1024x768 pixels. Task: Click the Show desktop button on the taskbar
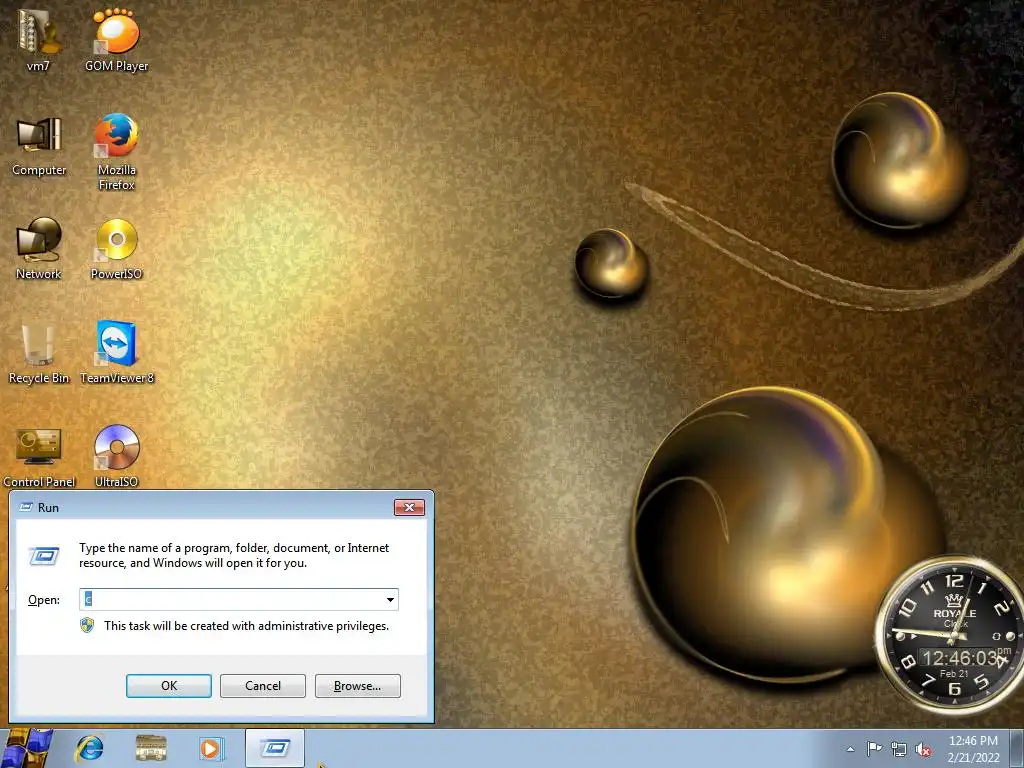tap(1017, 748)
